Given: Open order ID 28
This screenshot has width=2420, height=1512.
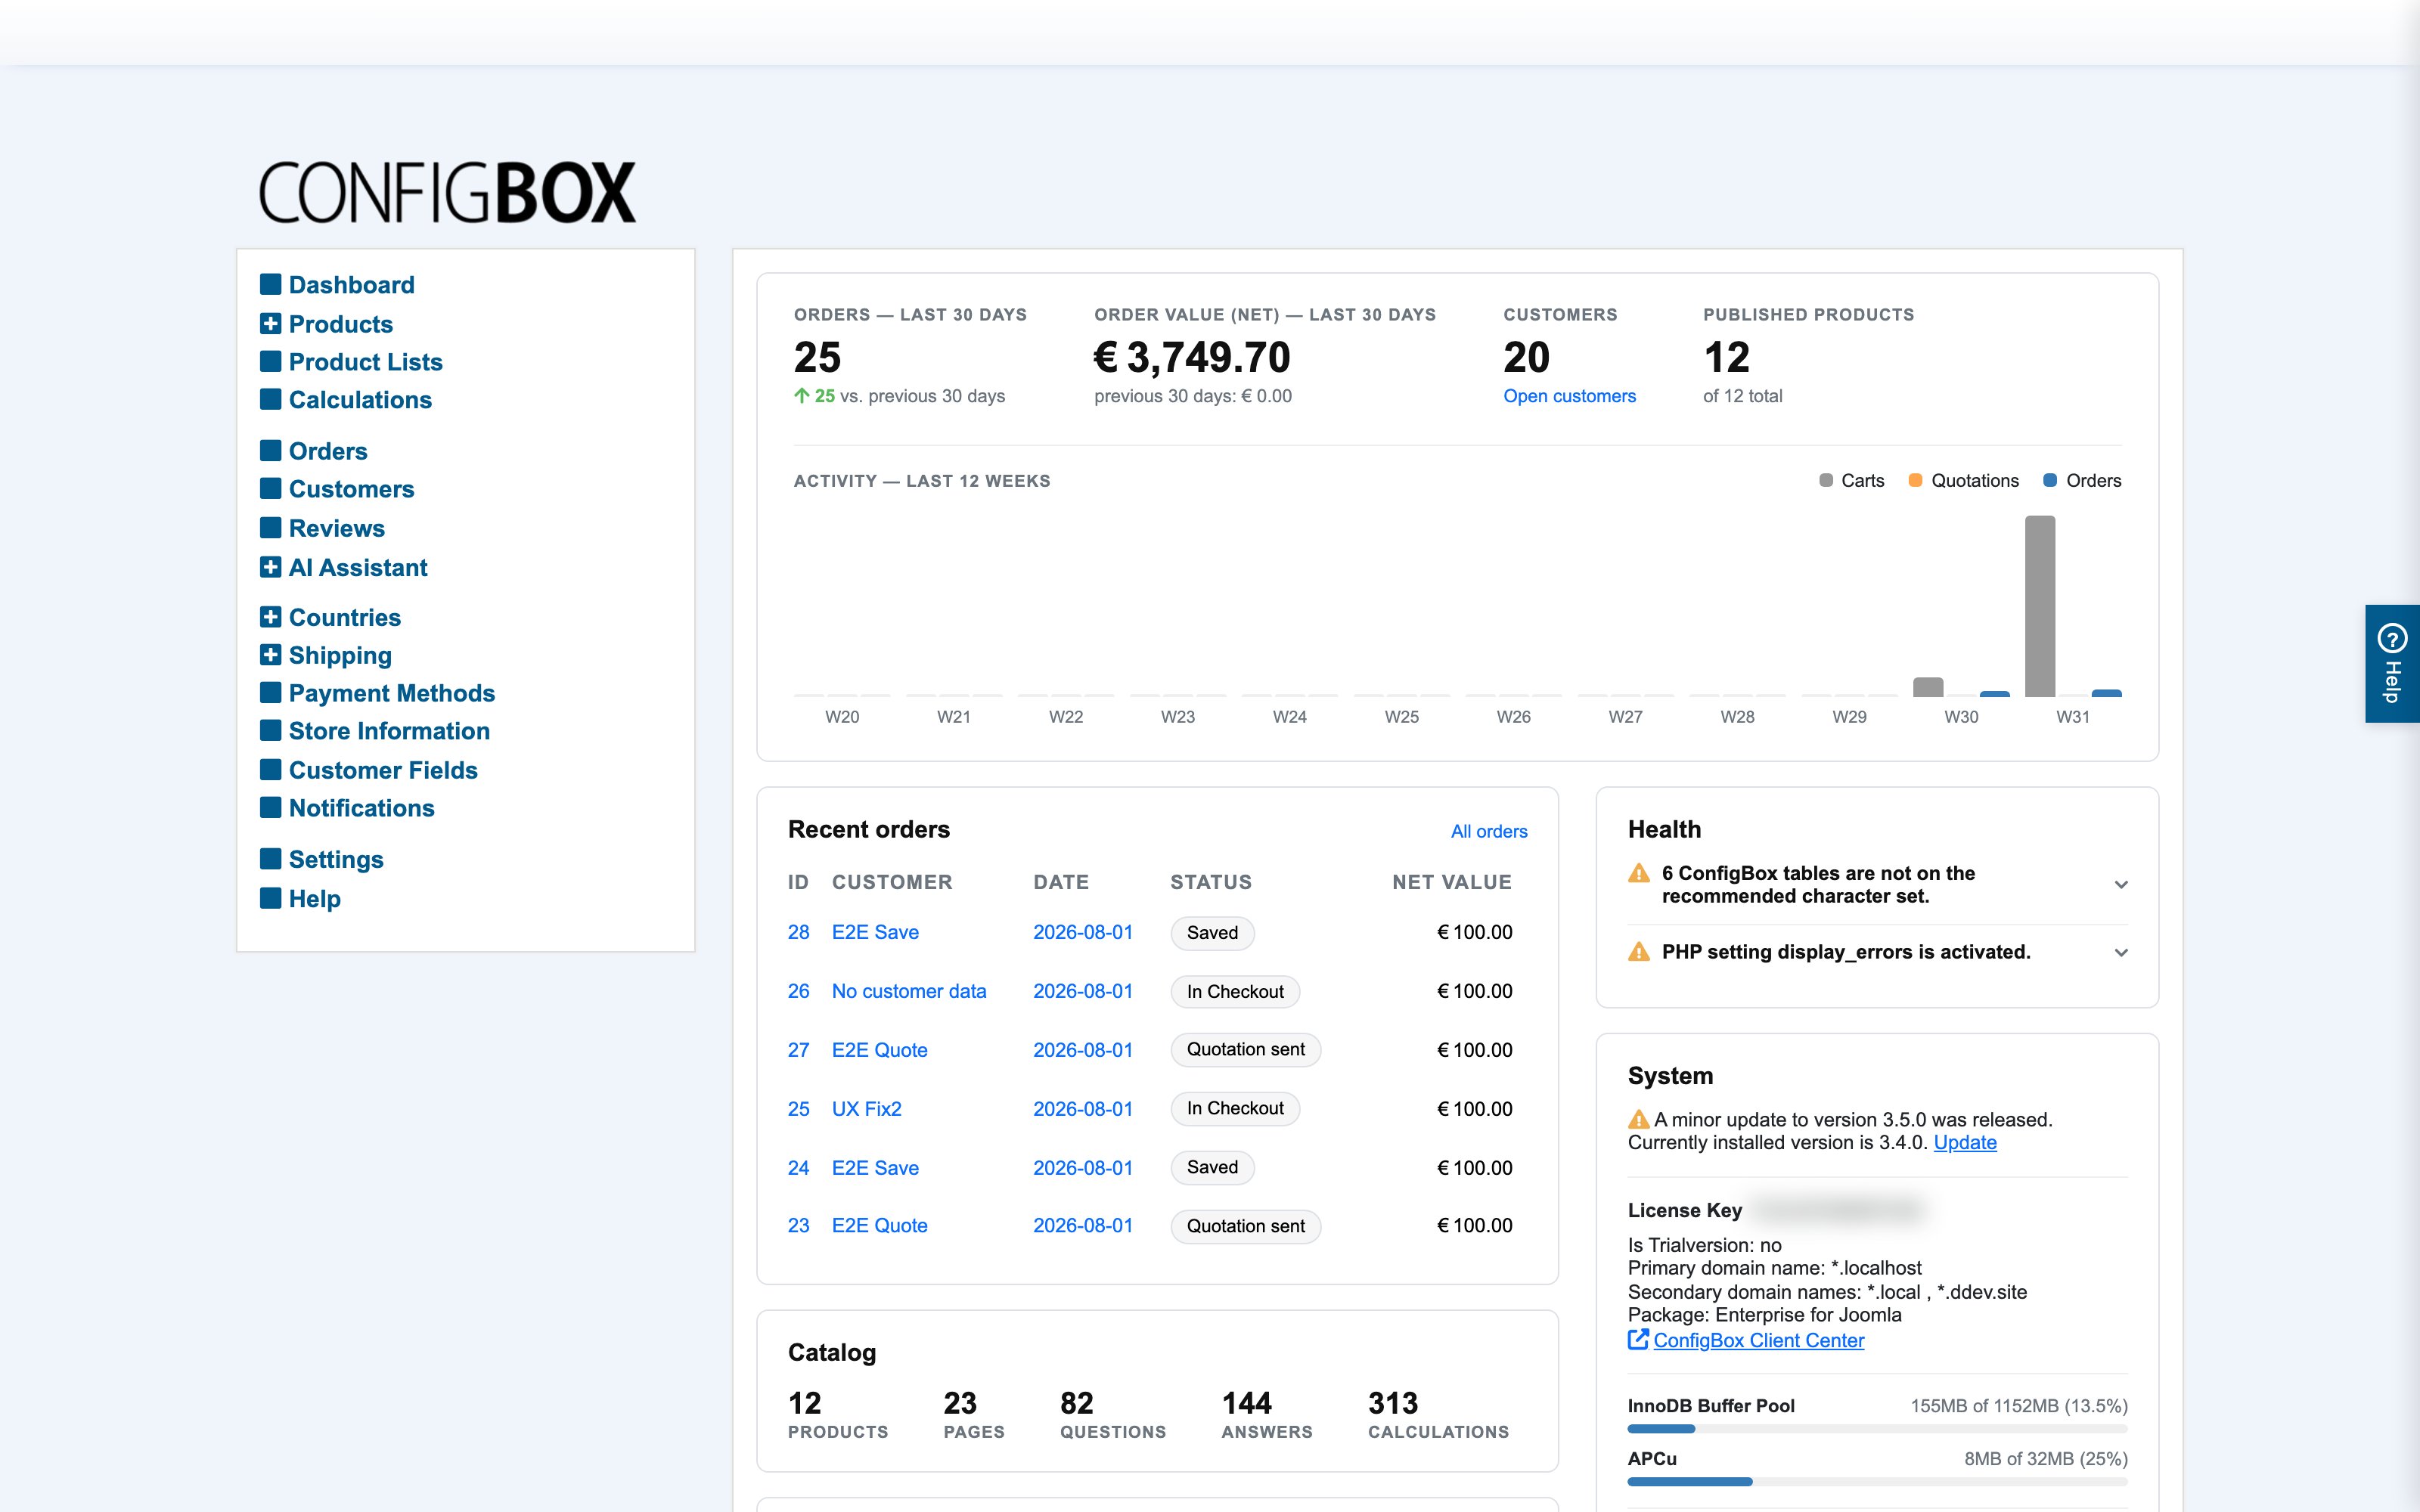Looking at the screenshot, I should pos(798,932).
